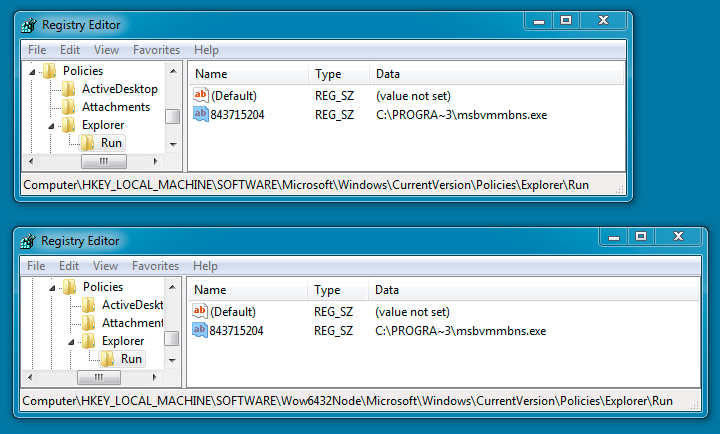Select the 843715204 value icon in bottom window
Image resolution: width=720 pixels, height=434 pixels.
click(x=200, y=331)
